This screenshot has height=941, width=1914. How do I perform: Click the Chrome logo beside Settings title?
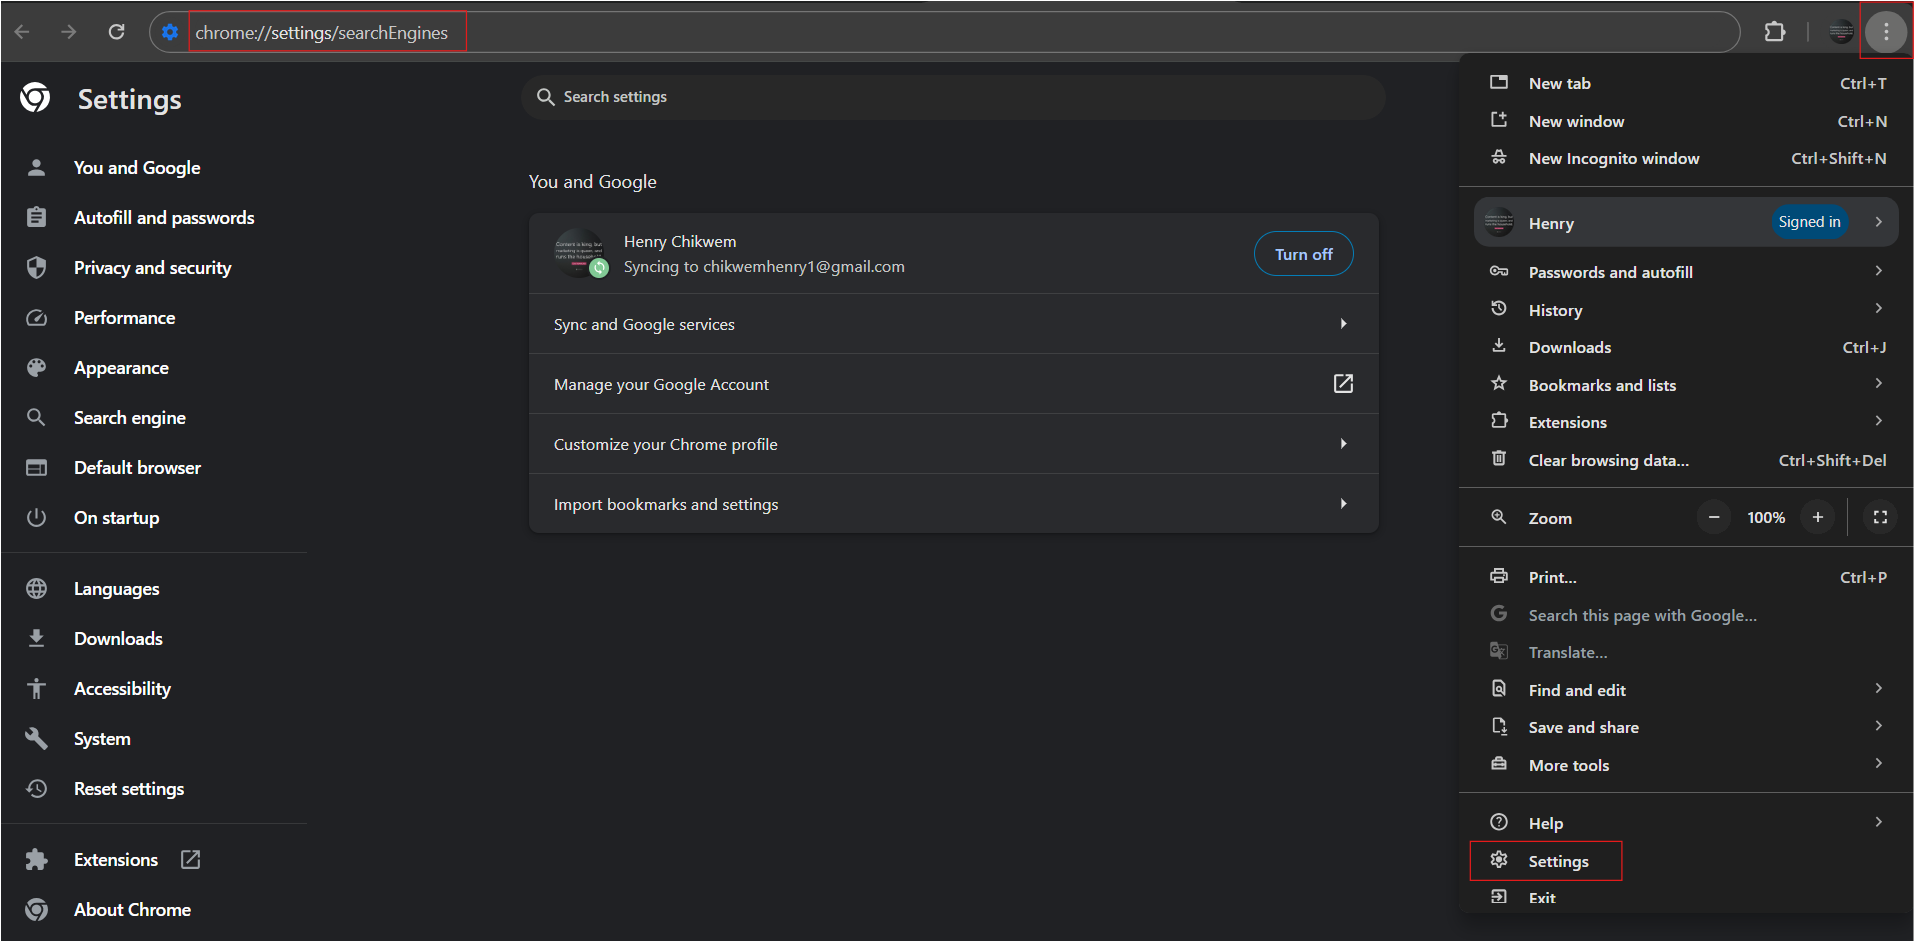35,98
